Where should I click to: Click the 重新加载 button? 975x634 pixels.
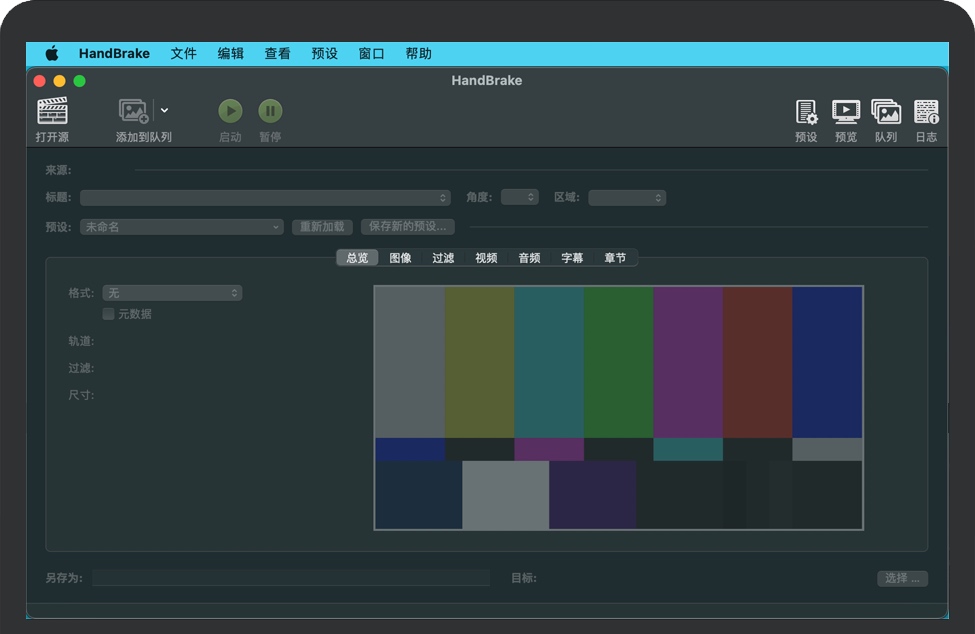click(322, 227)
